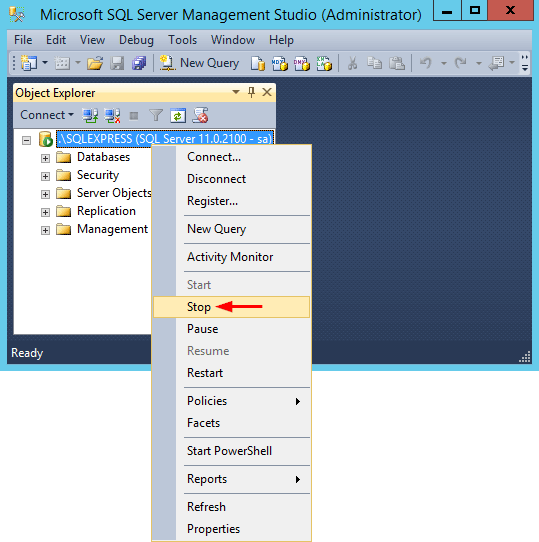Open the toolbar overflow options arrow
The height and width of the screenshot is (542, 539).
pyautogui.click(x=524, y=64)
